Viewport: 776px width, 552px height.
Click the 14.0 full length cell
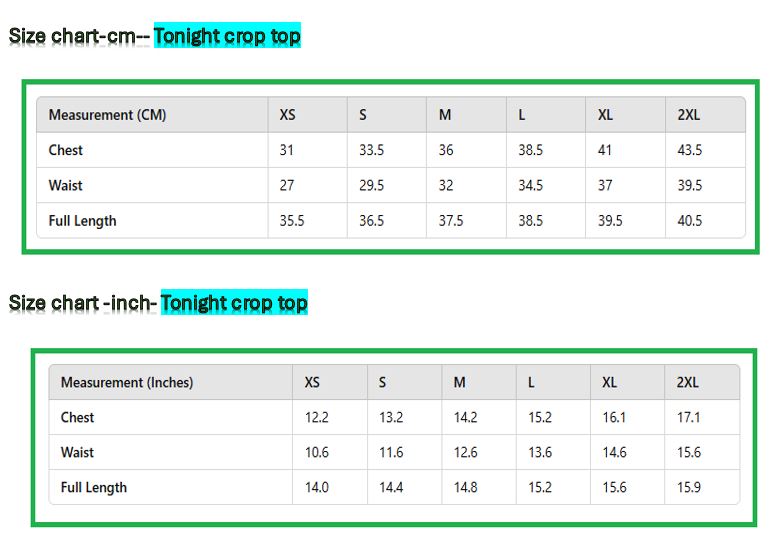pos(317,487)
